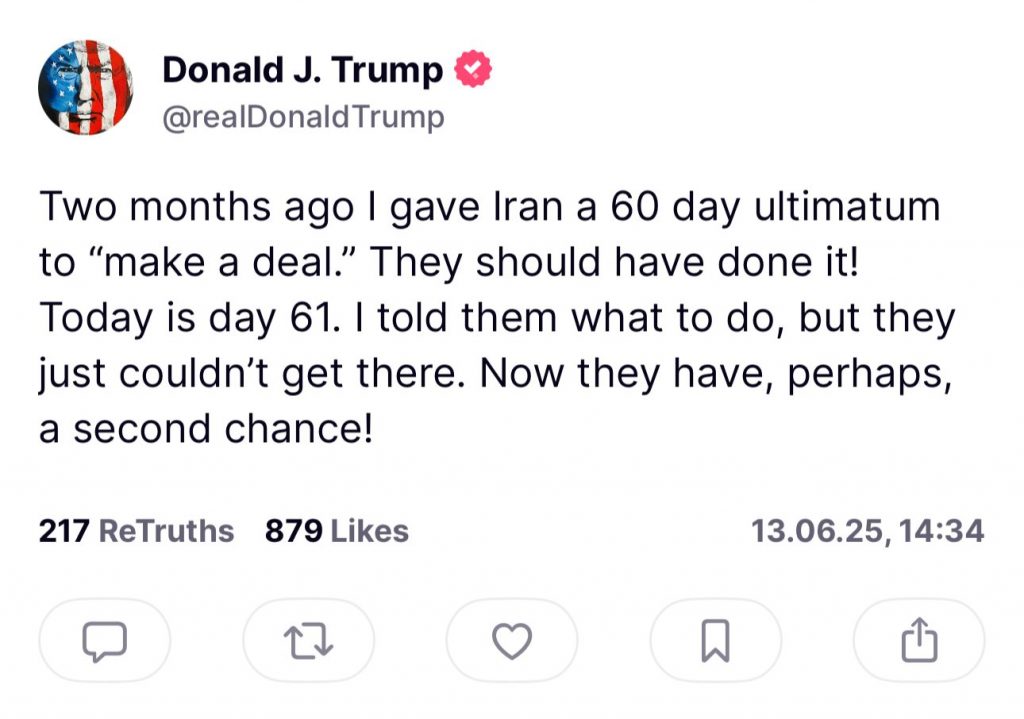ReTruth this post using the arrows icon
The image size is (1024, 719).
pyautogui.click(x=309, y=641)
